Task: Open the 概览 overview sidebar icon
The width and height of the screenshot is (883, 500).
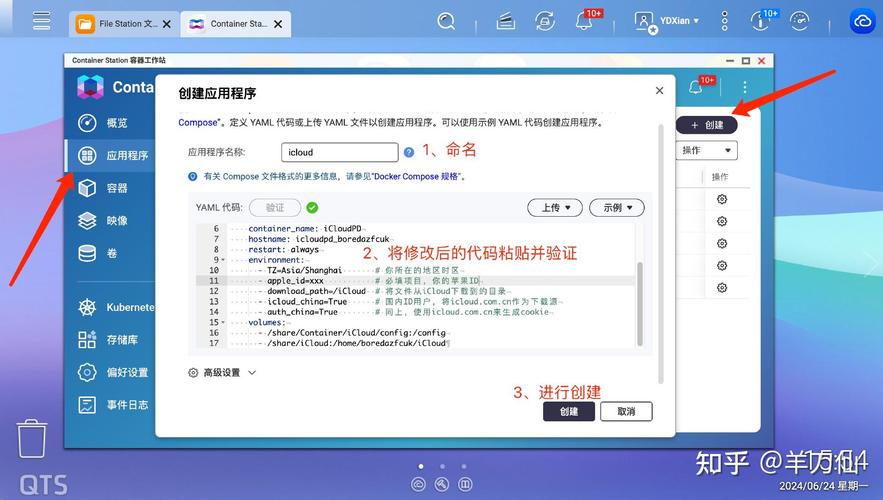Action: pyautogui.click(x=88, y=123)
